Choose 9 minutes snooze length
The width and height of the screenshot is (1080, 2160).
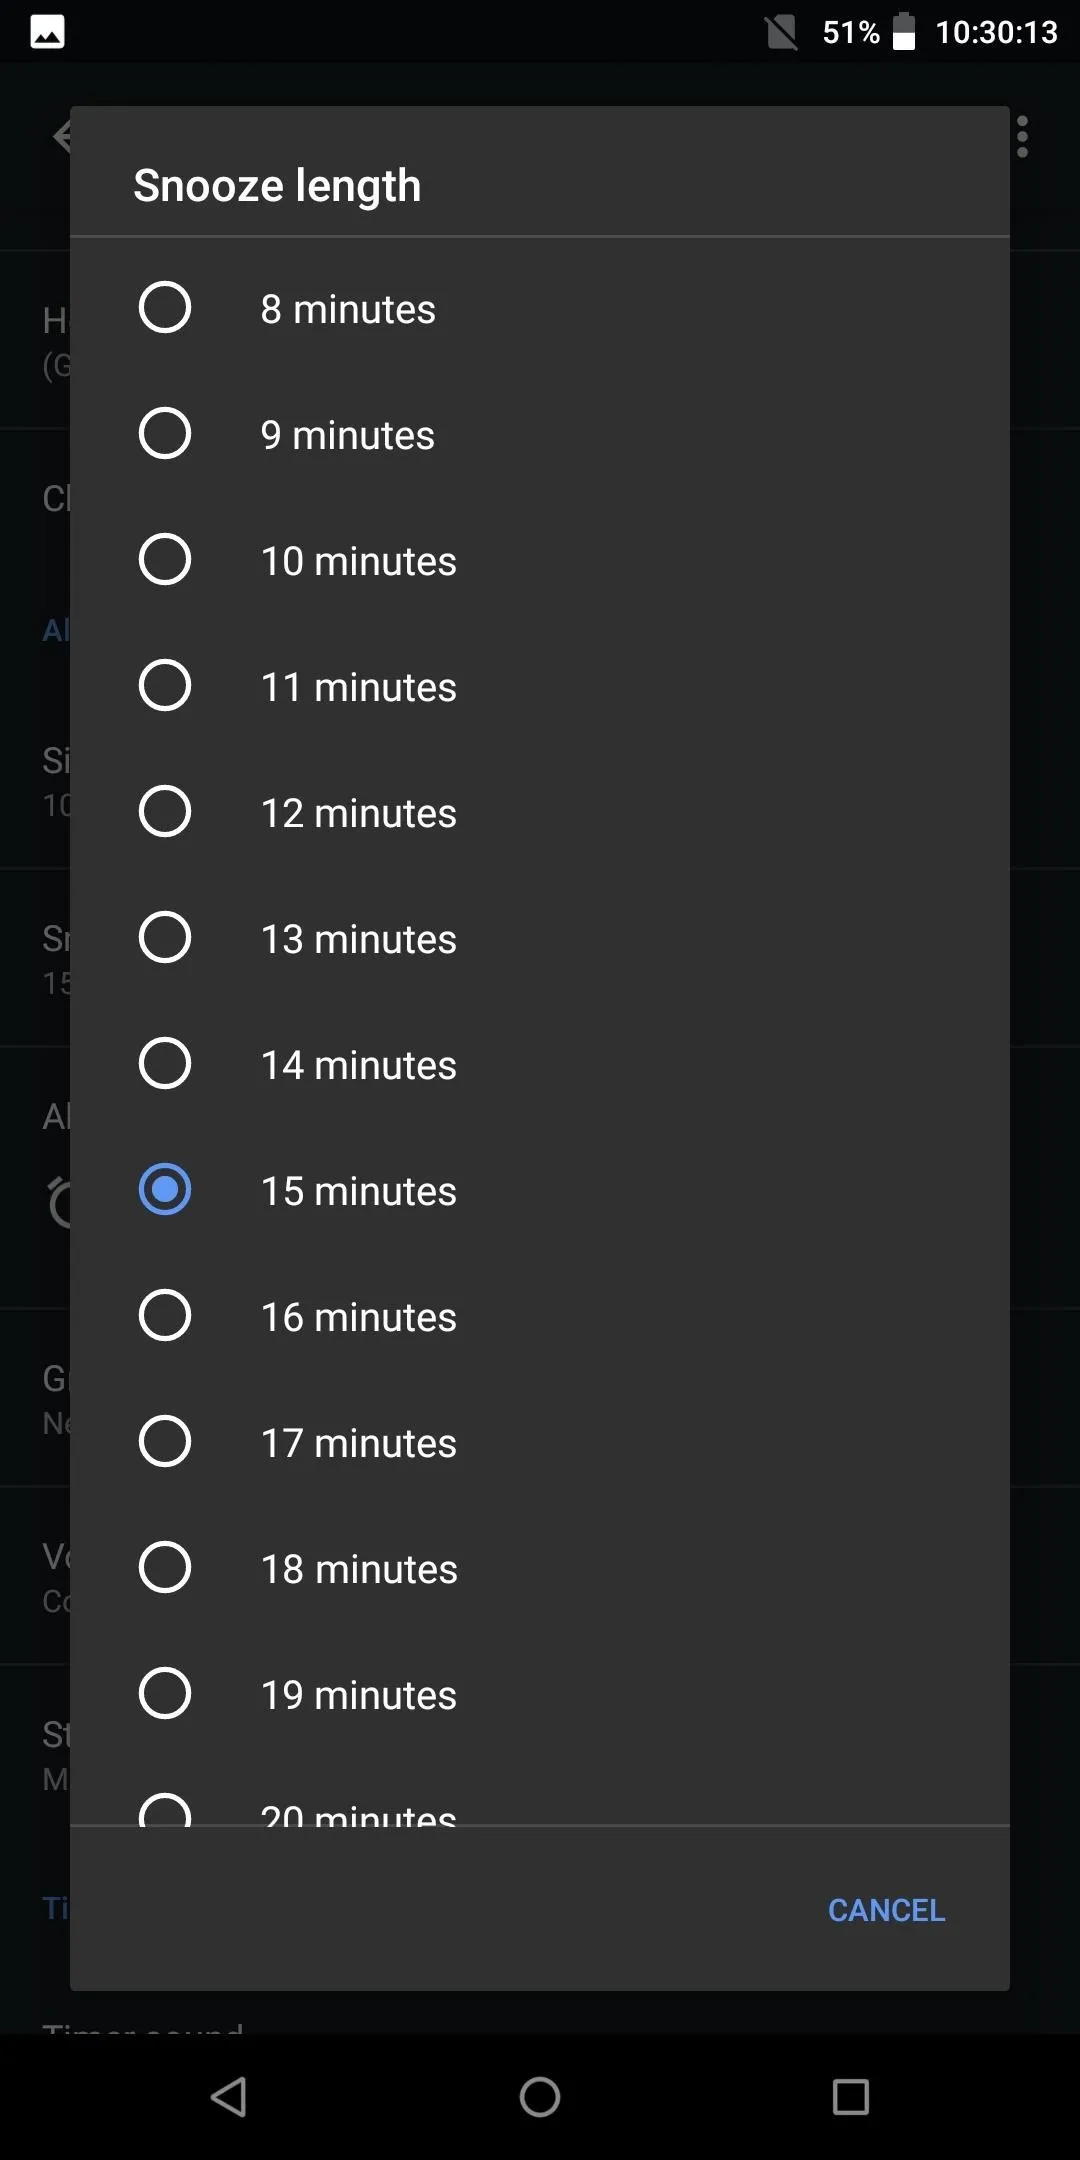(539, 433)
